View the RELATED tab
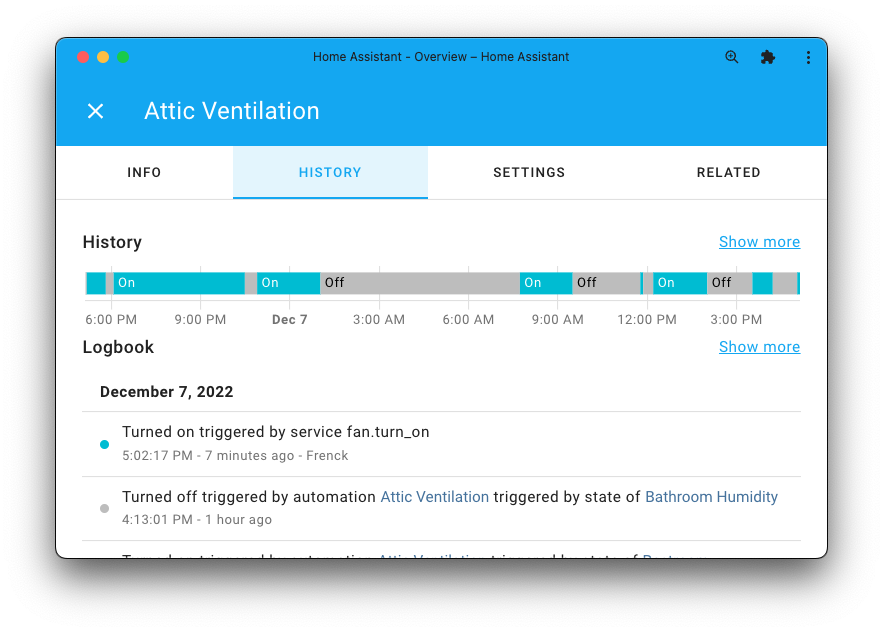883x632 pixels. pyautogui.click(x=728, y=172)
